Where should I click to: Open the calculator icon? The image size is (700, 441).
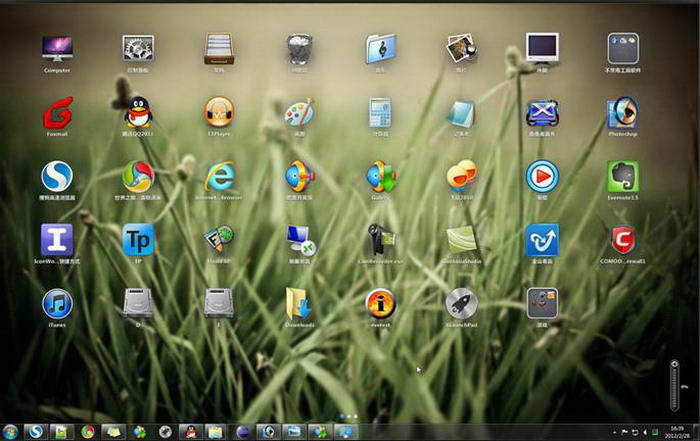[x=380, y=112]
